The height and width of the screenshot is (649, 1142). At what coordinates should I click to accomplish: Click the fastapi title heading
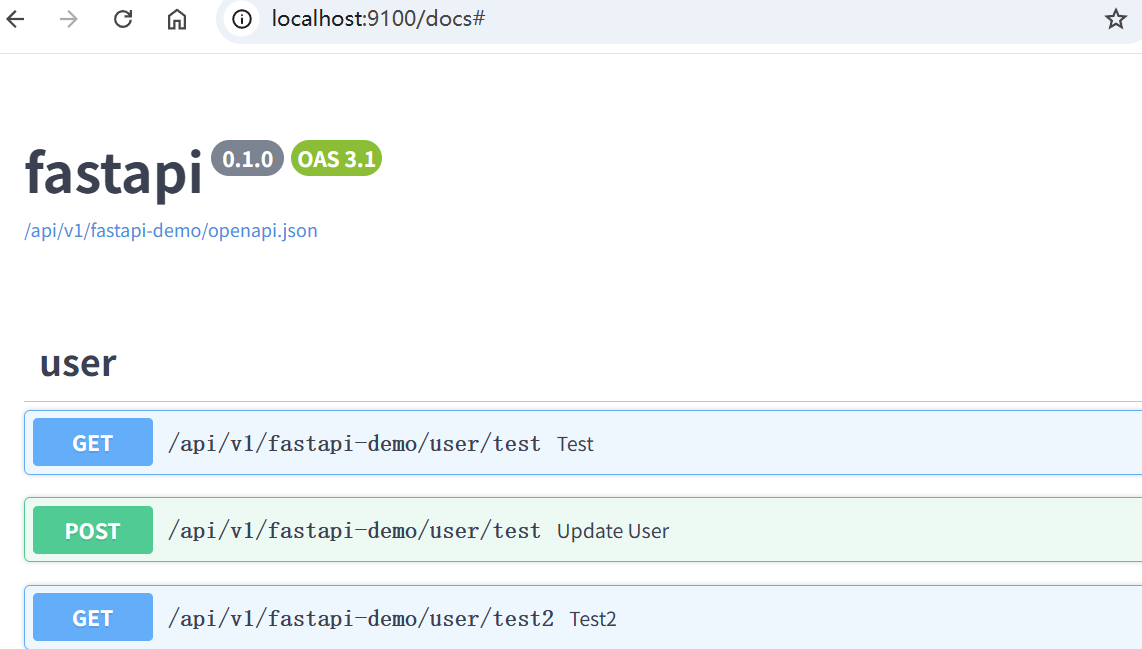click(x=114, y=171)
